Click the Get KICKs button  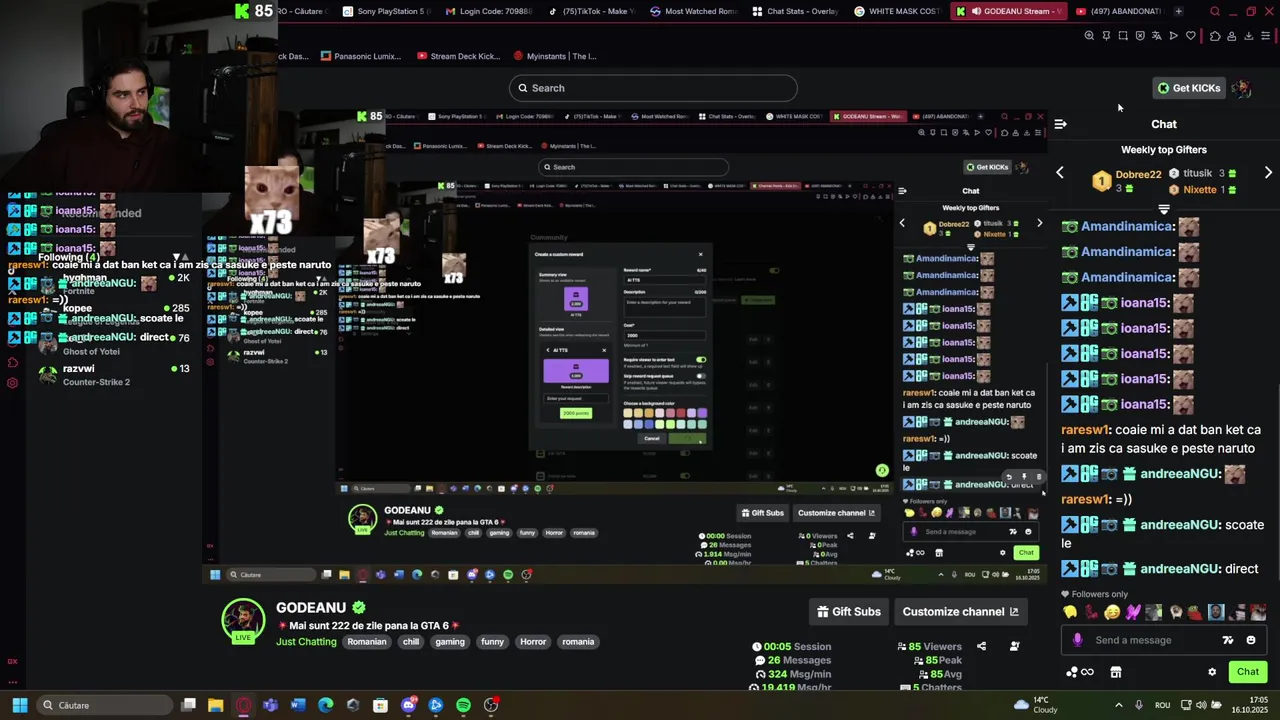pos(1189,88)
